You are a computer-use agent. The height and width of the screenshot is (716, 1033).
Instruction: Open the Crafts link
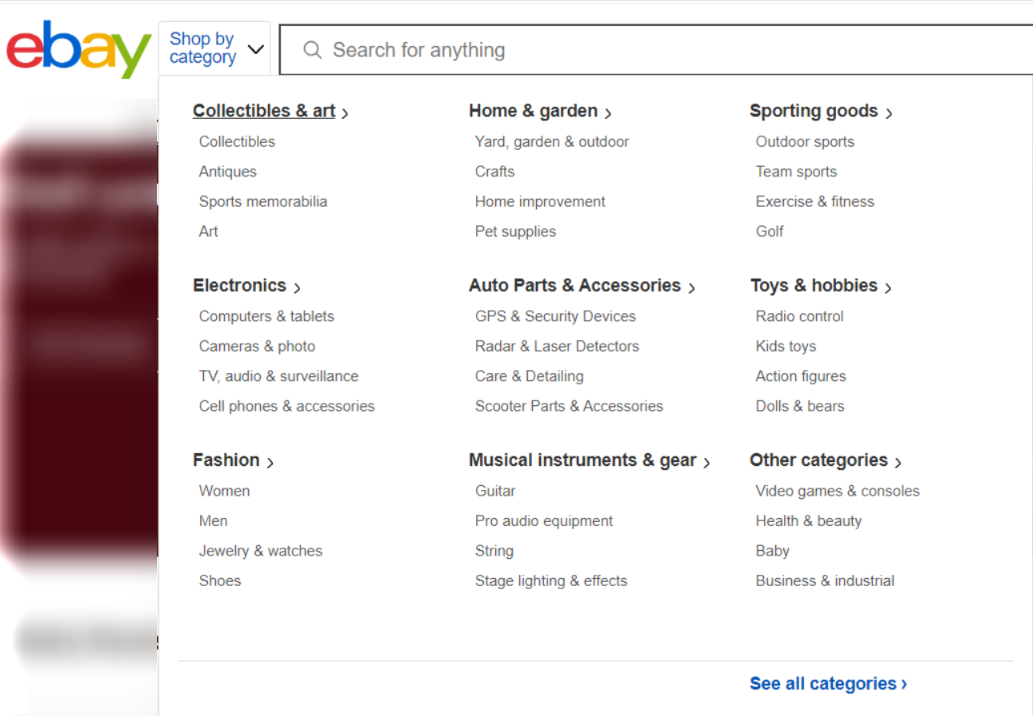(495, 171)
